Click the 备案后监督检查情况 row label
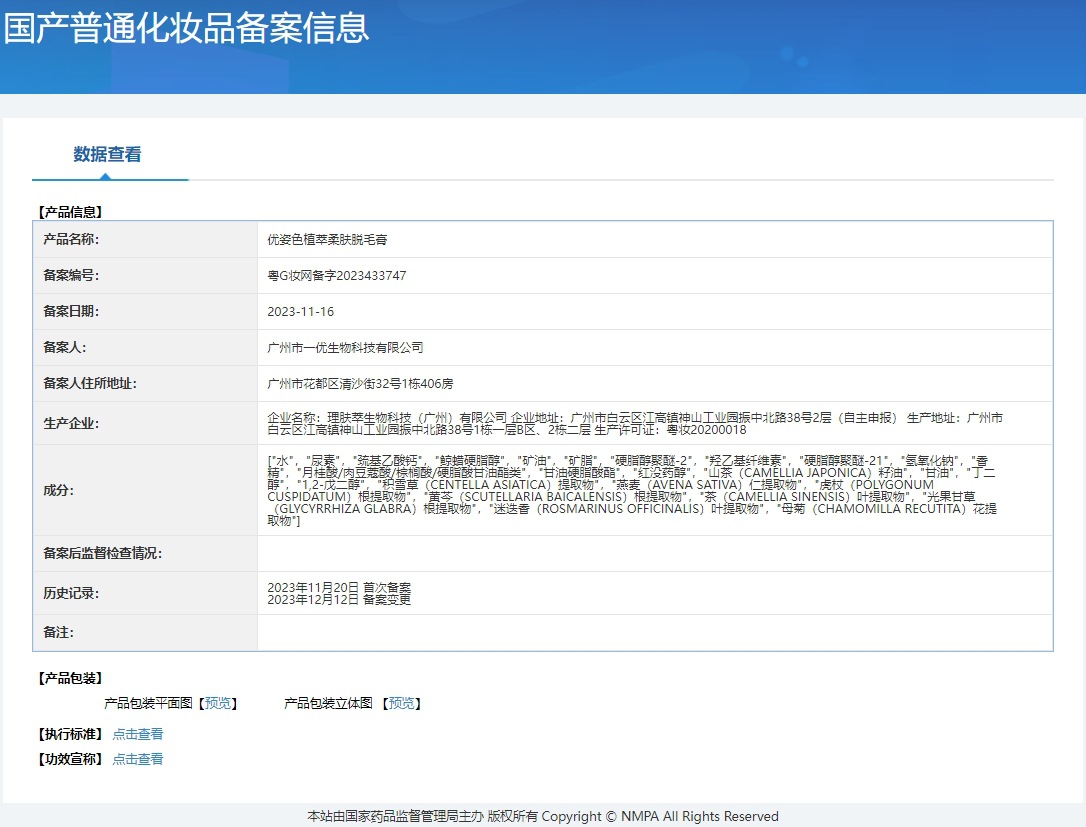Image resolution: width=1086 pixels, height=827 pixels. pyautogui.click(x=102, y=553)
